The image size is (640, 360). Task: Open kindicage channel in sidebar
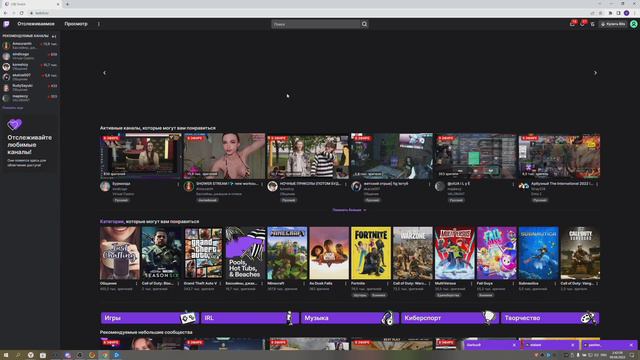click(x=30, y=56)
